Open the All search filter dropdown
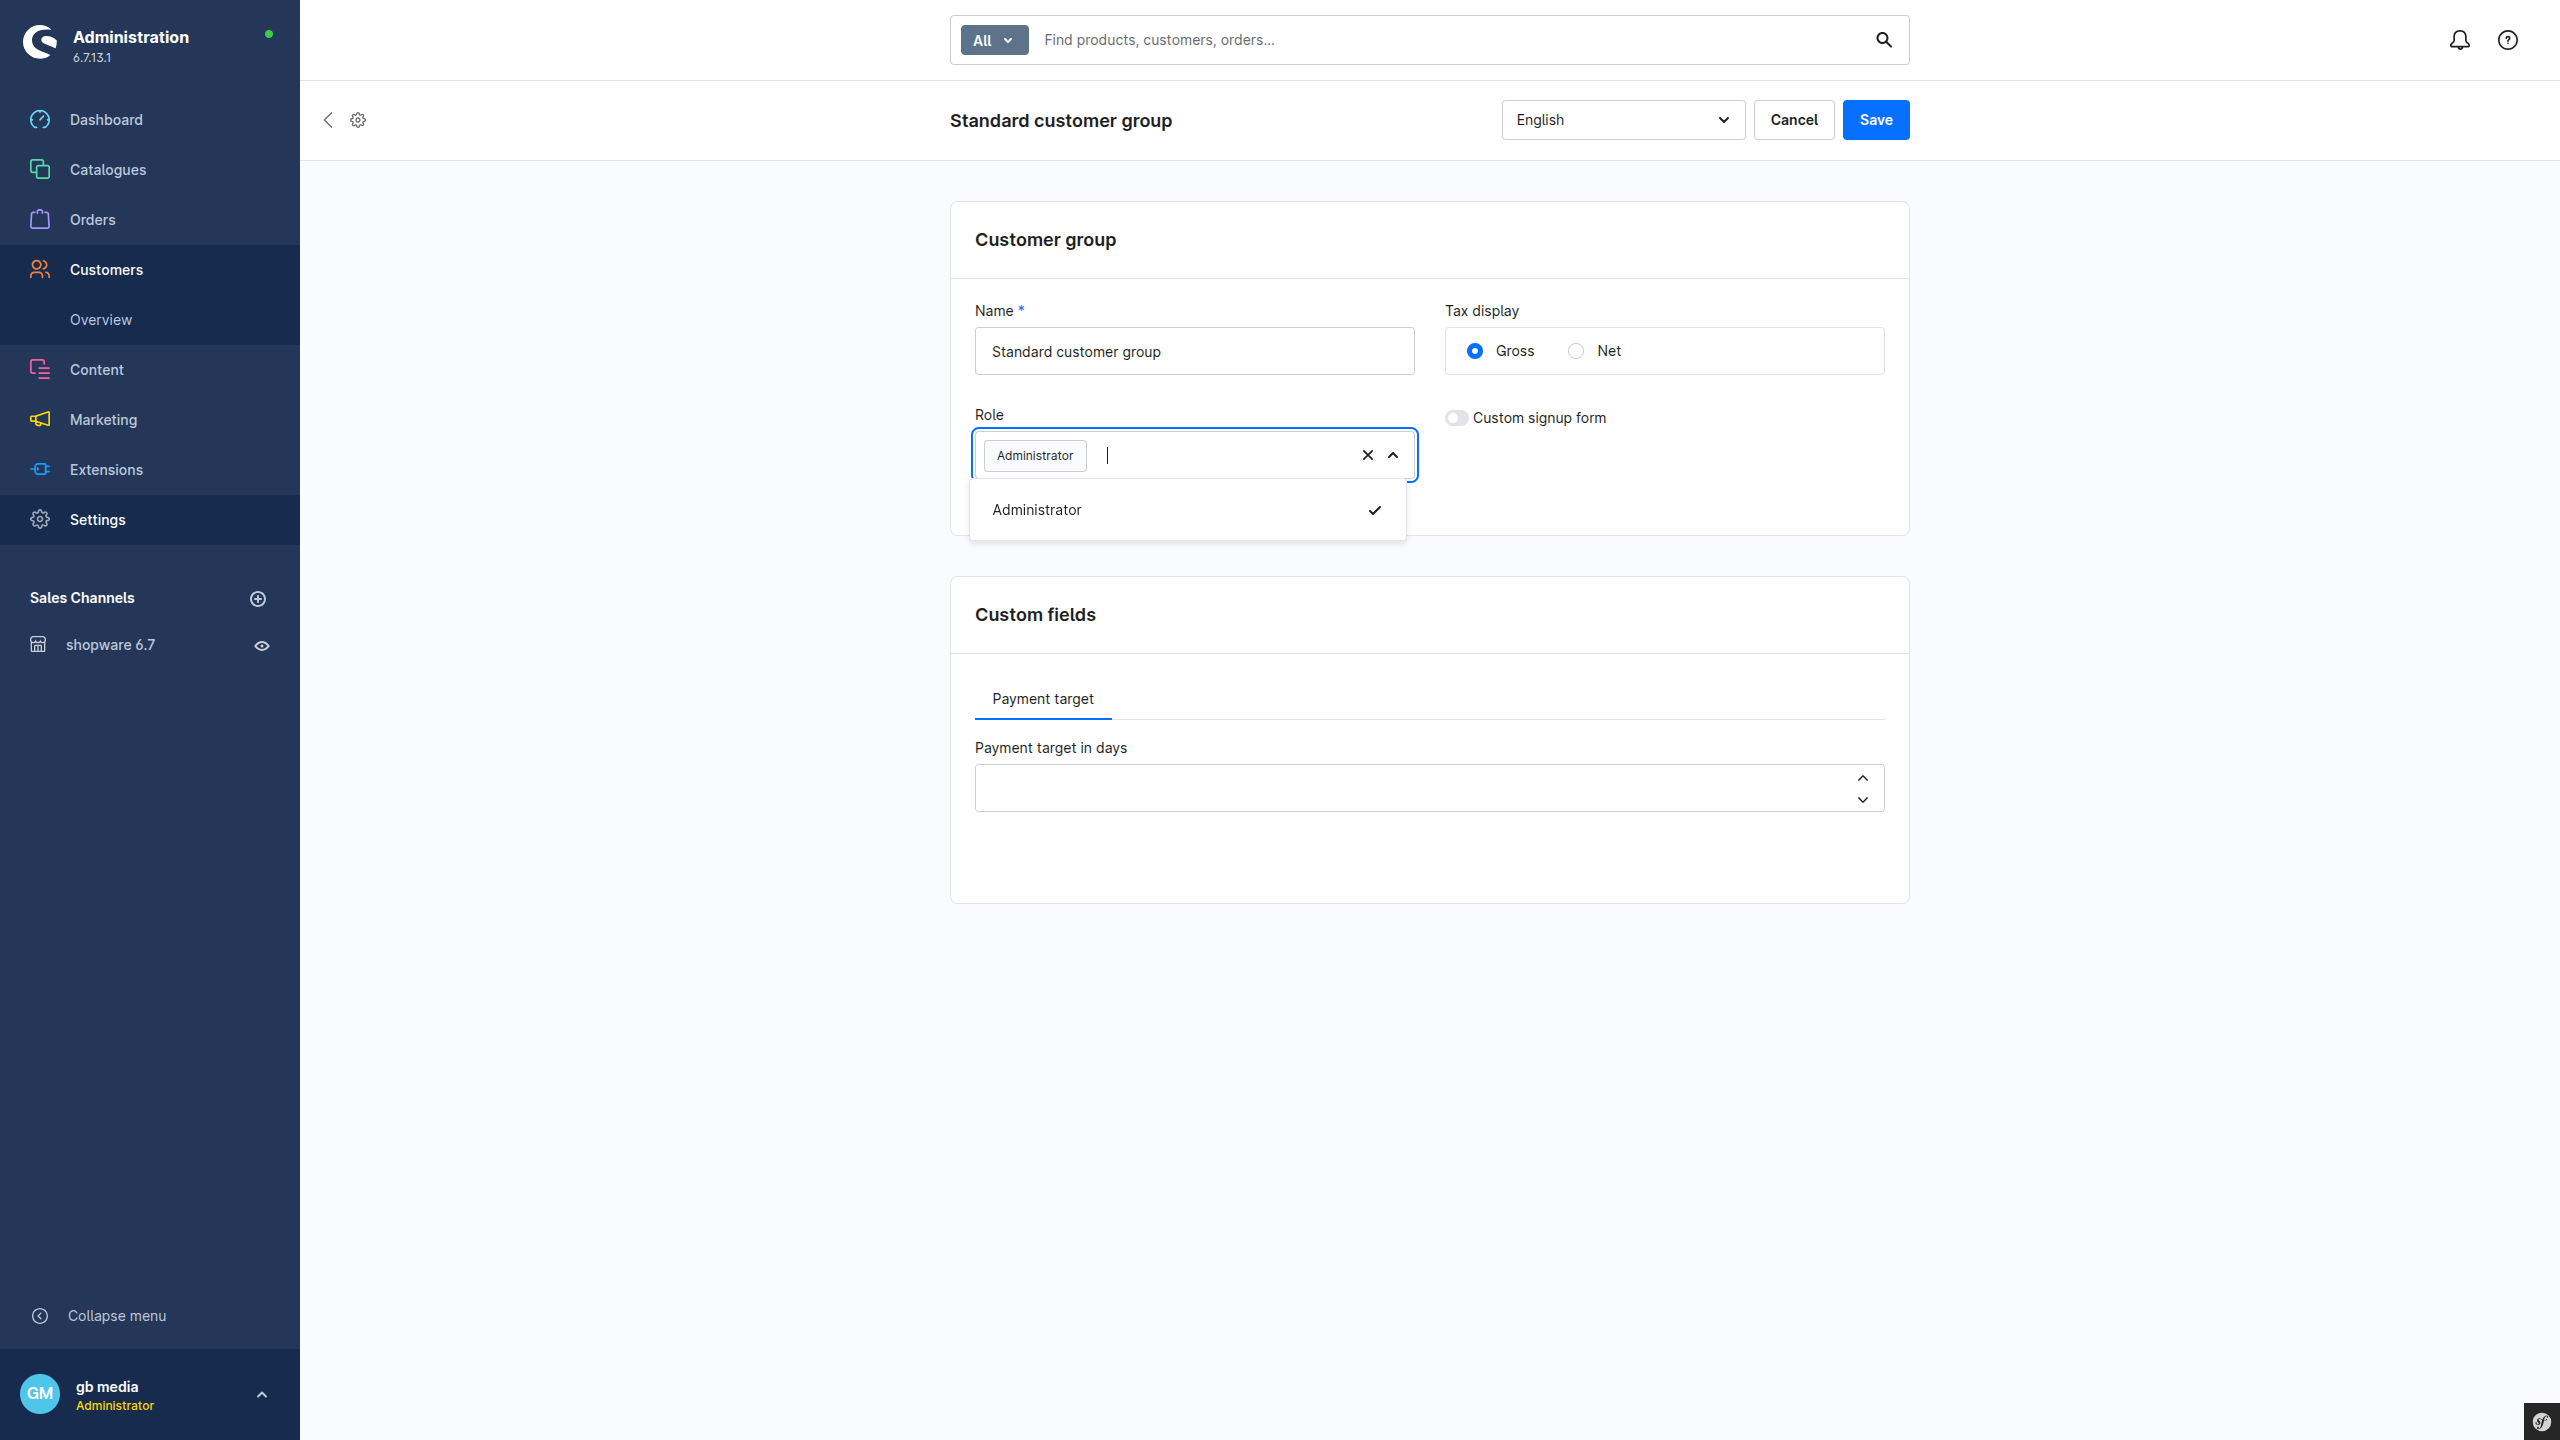Viewport: 2560px width, 1440px height. [x=994, y=40]
